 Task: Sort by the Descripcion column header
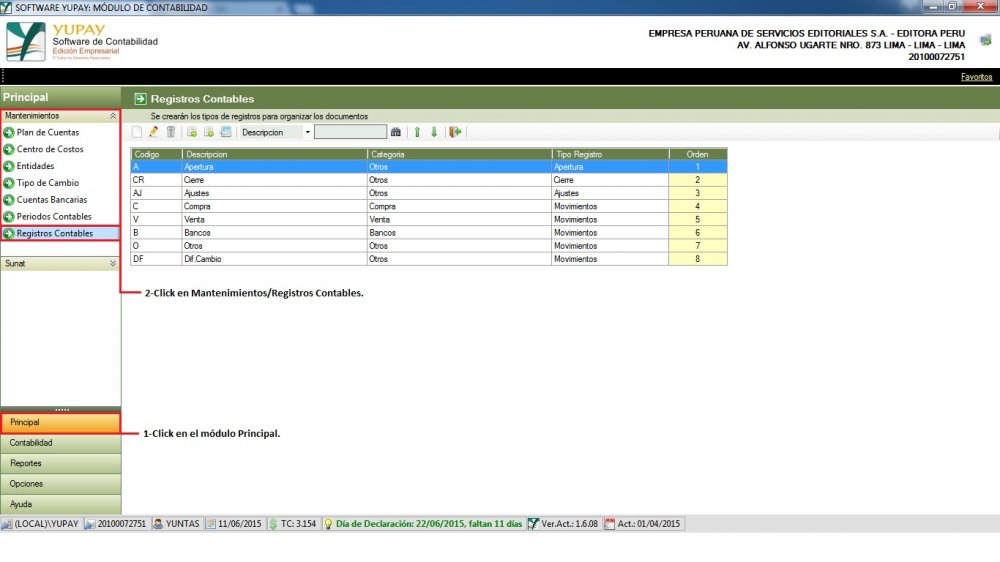pyautogui.click(x=274, y=154)
